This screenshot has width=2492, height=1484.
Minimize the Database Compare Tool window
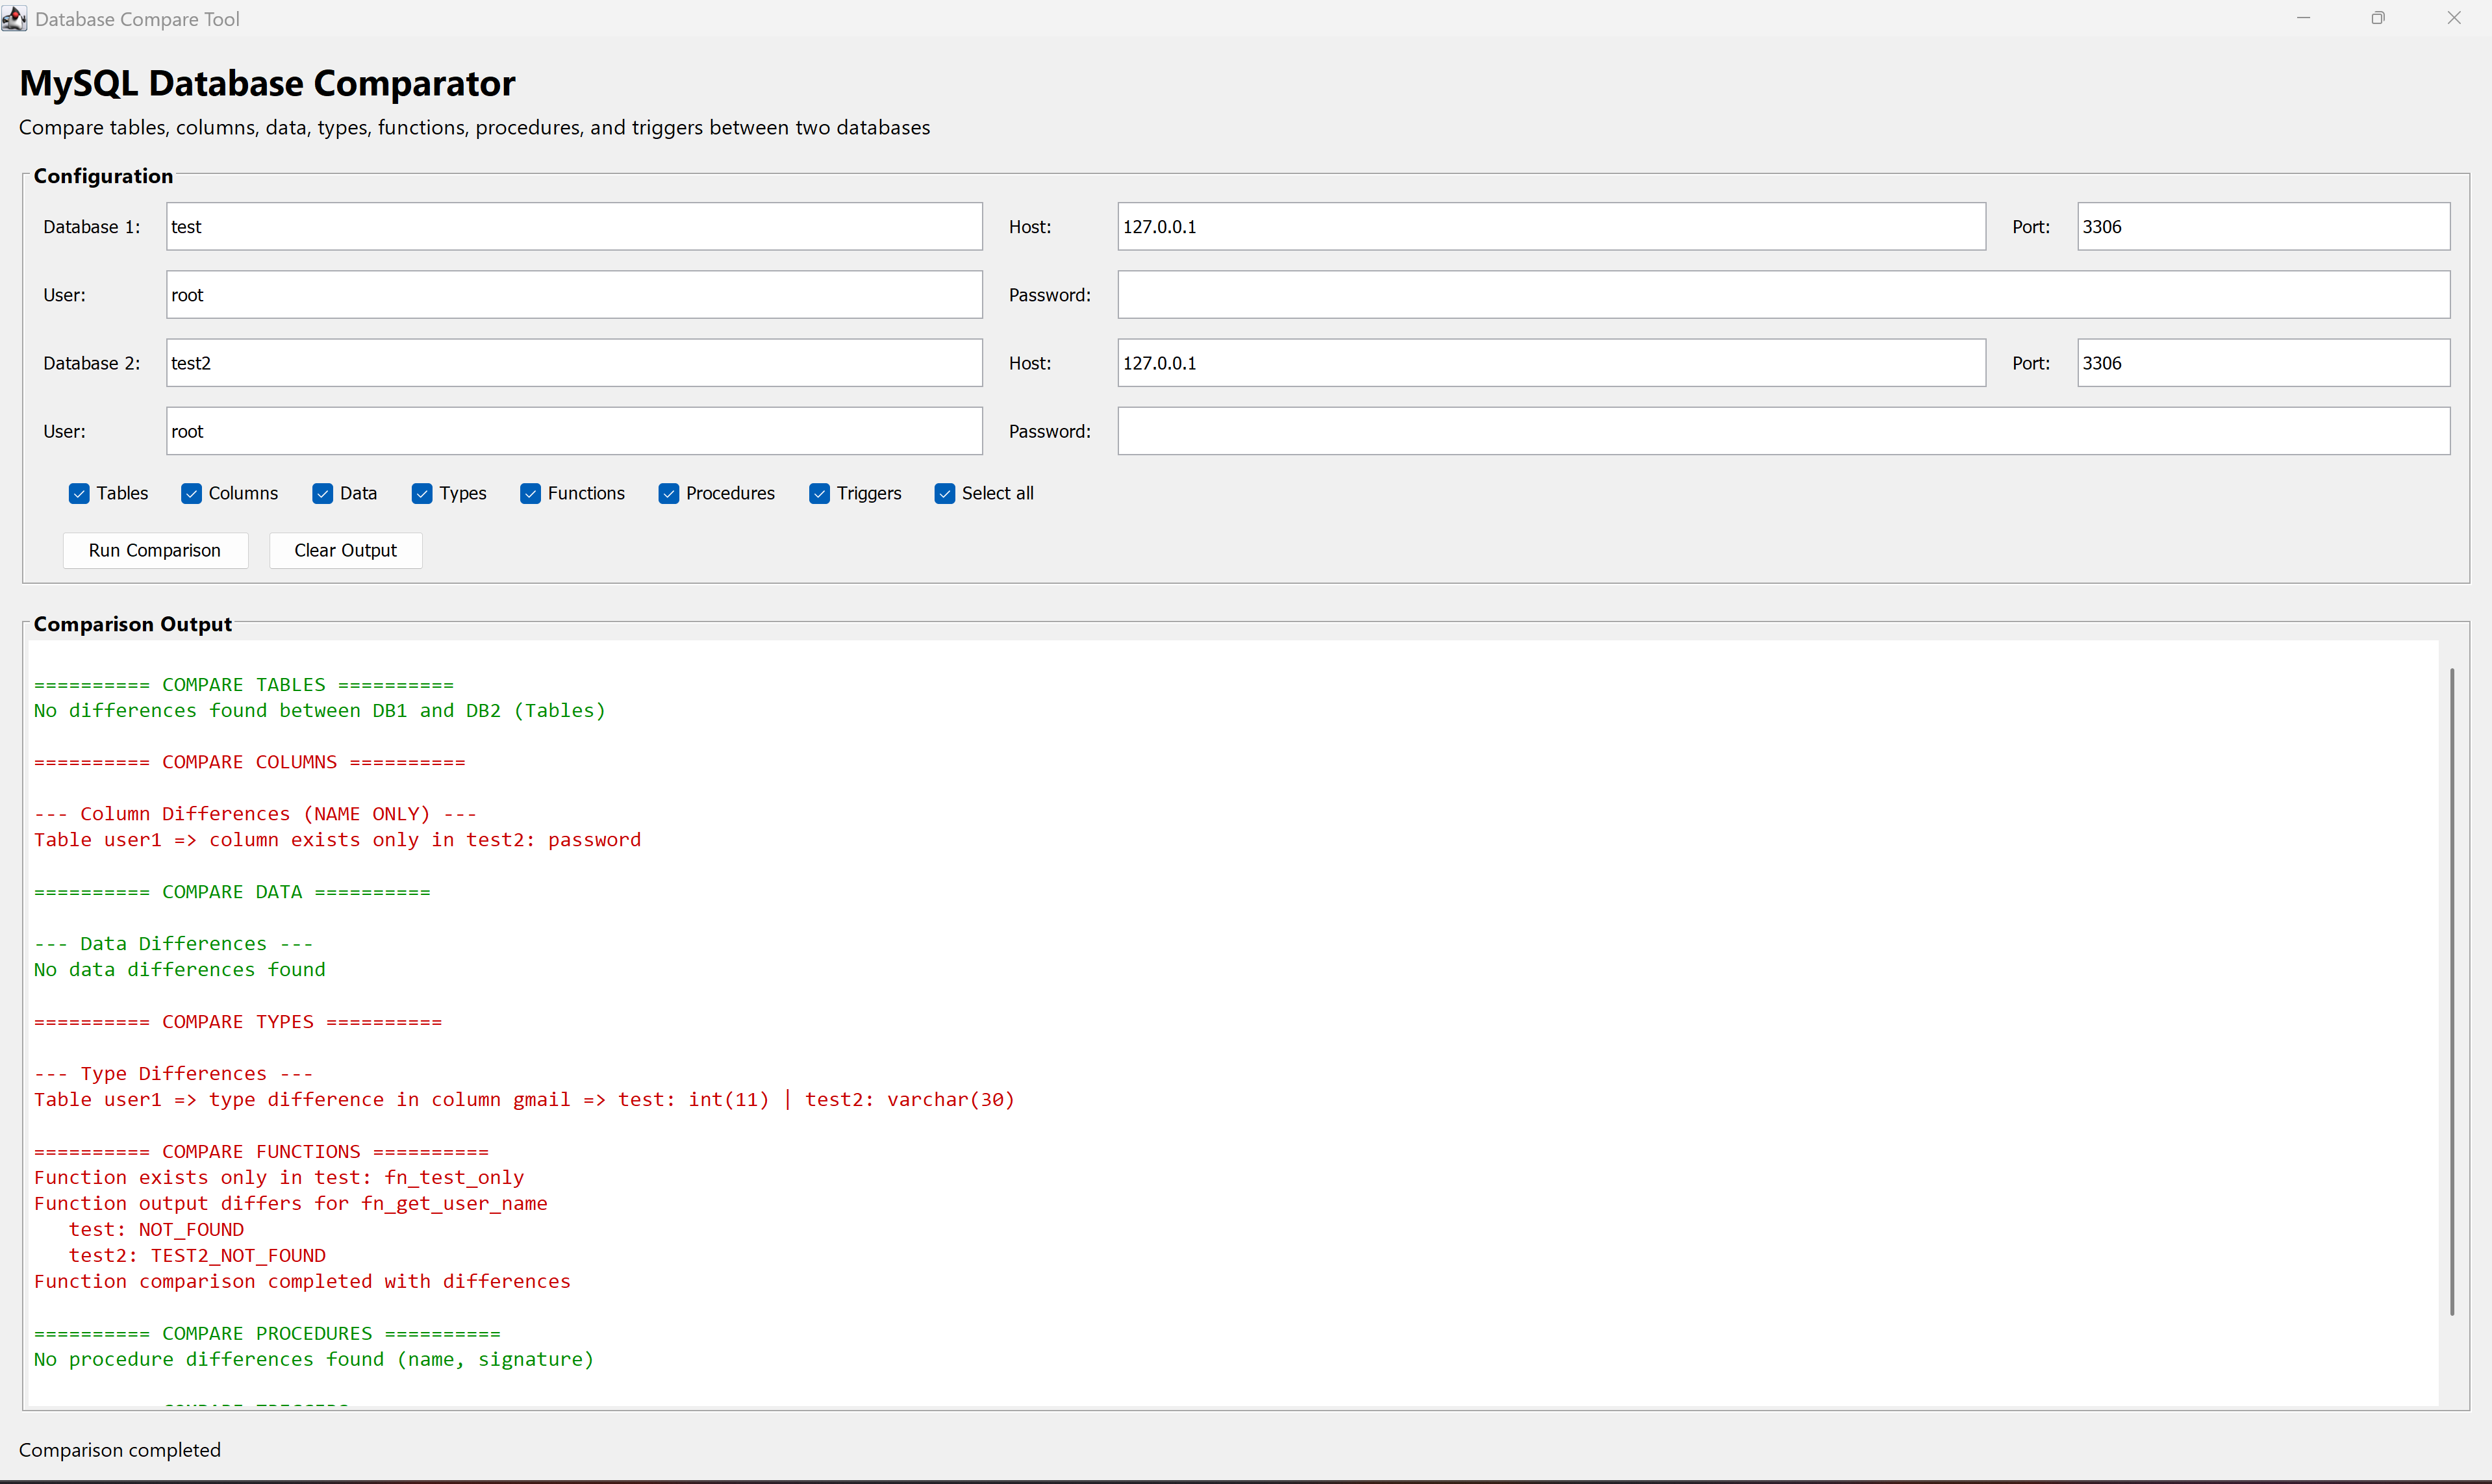pos(2304,18)
